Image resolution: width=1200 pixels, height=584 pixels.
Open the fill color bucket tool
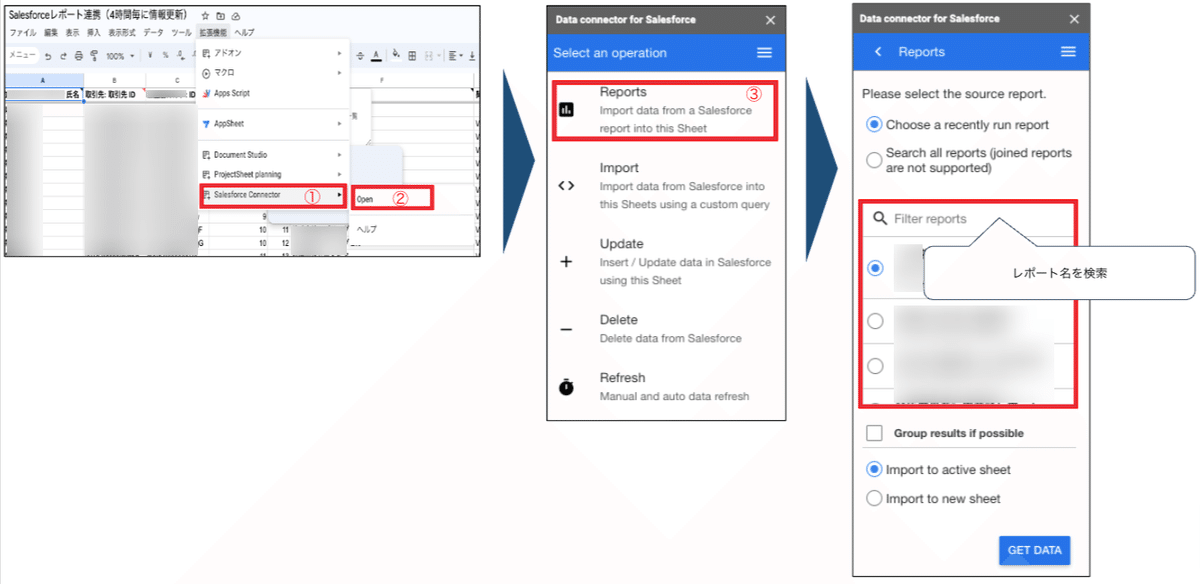(x=396, y=56)
